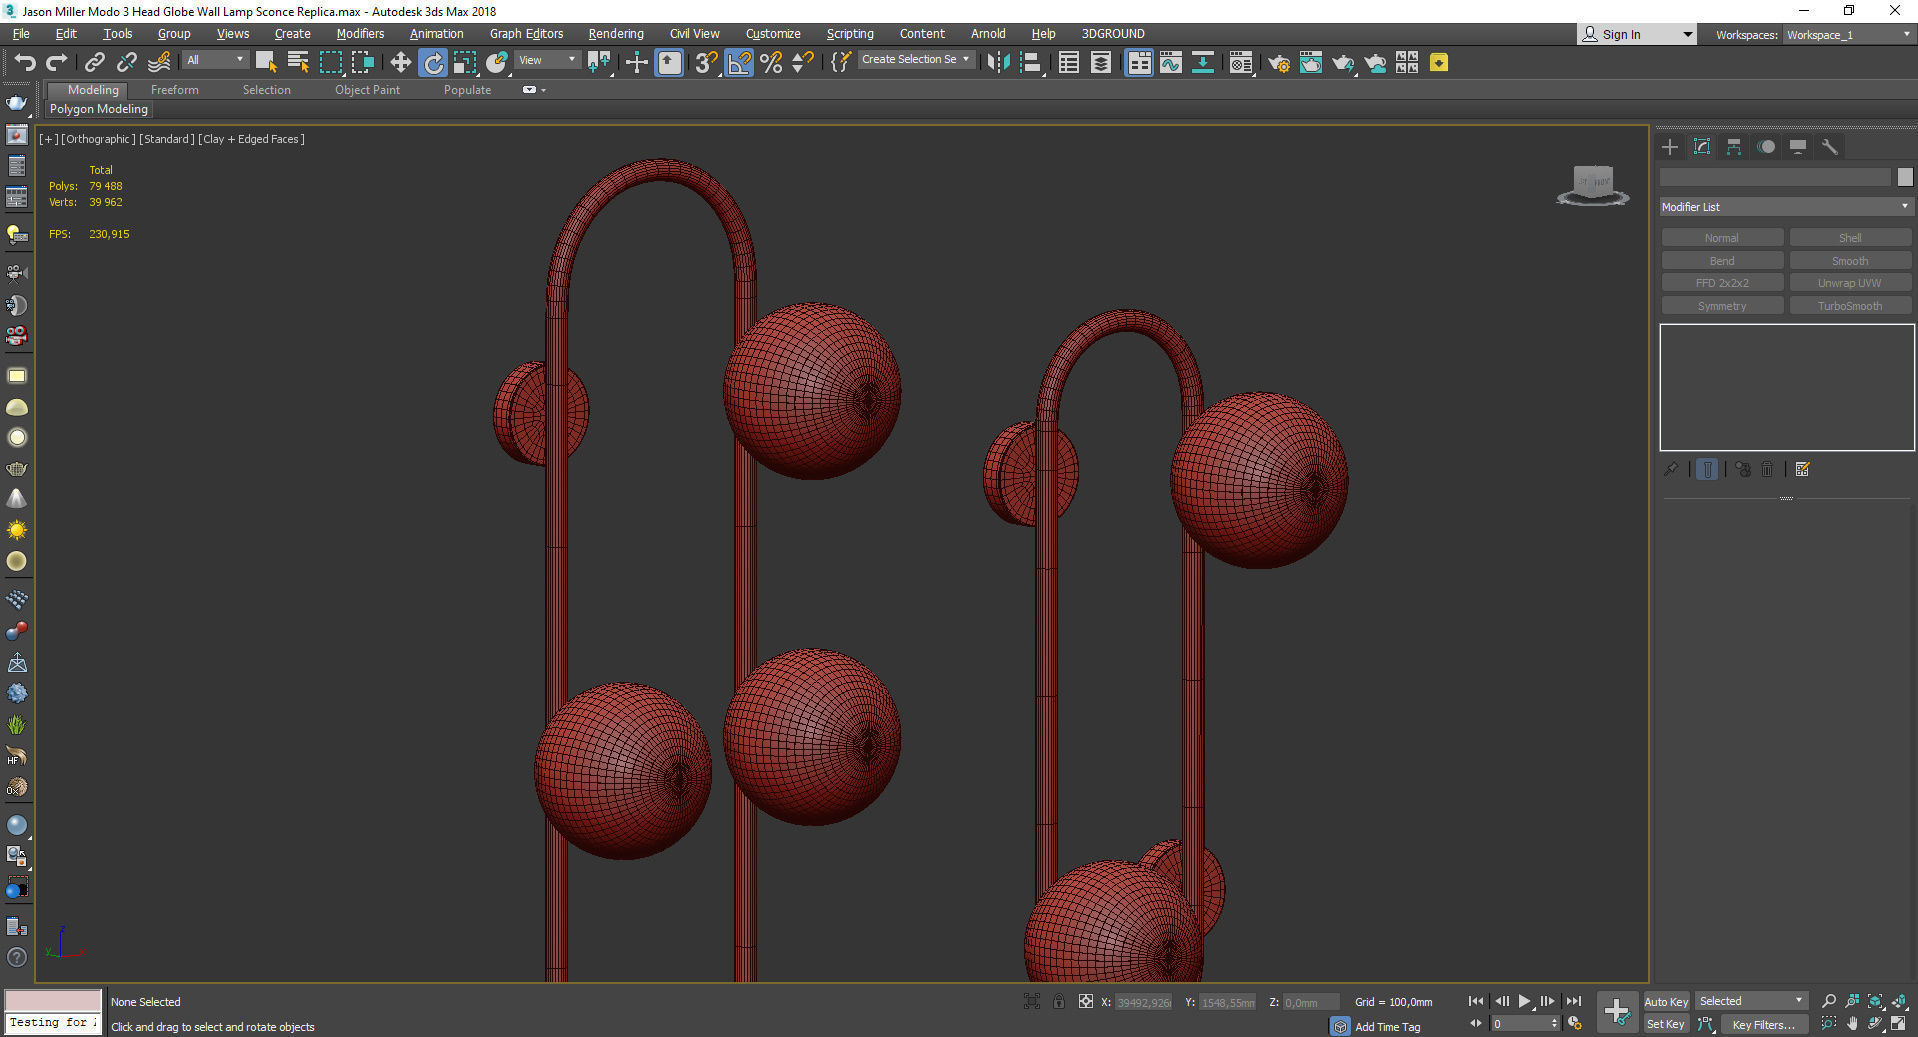This screenshot has height=1037, width=1918.
Task: Toggle the Spinner Snap button
Action: 803,63
